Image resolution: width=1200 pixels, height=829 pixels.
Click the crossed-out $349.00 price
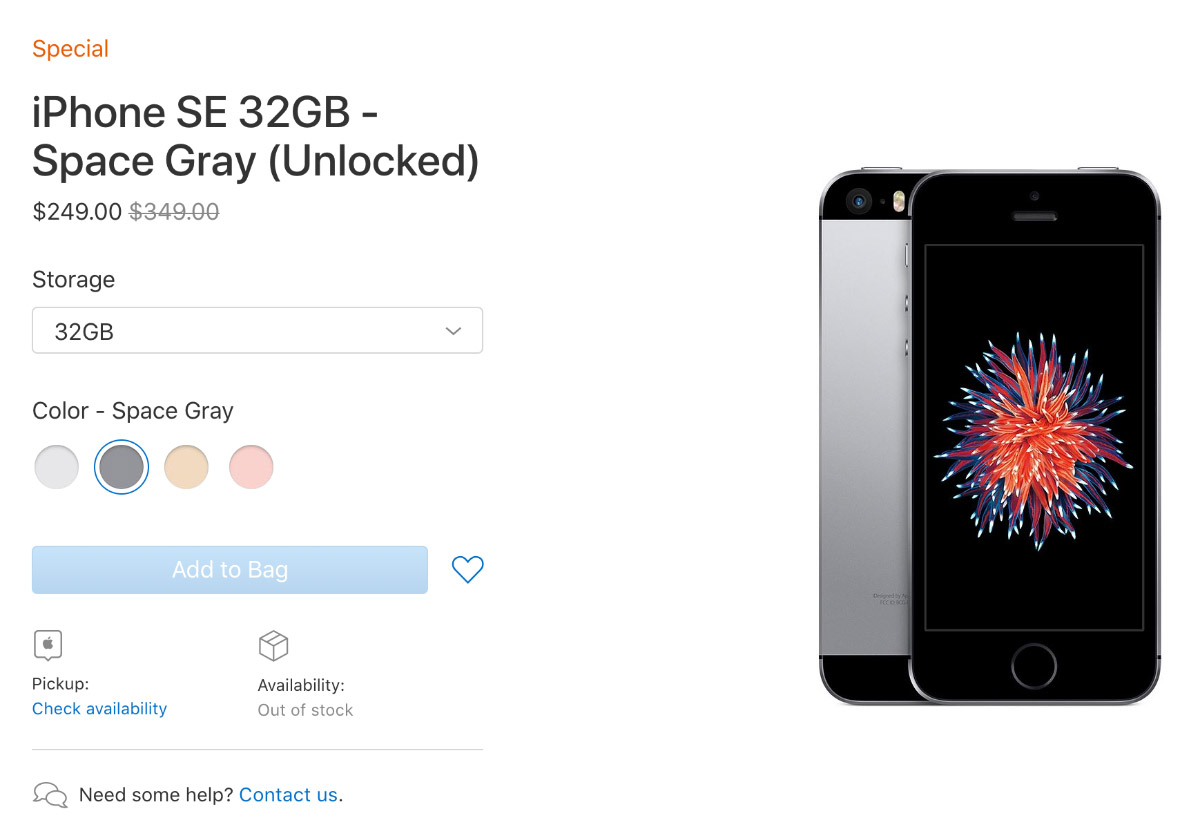[174, 212]
